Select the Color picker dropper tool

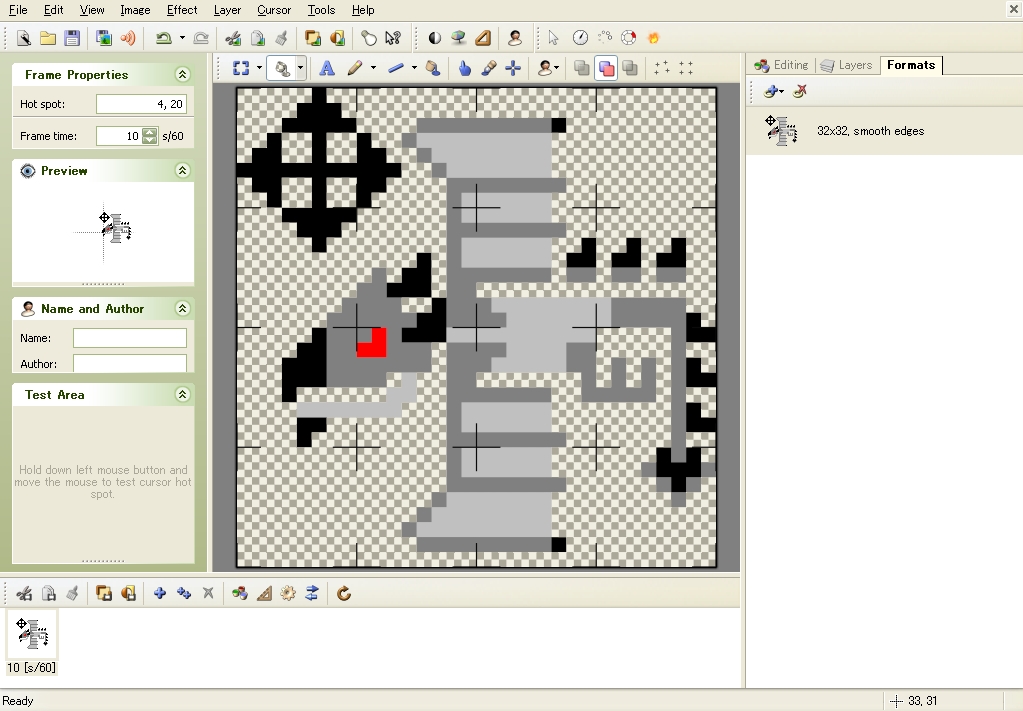489,68
